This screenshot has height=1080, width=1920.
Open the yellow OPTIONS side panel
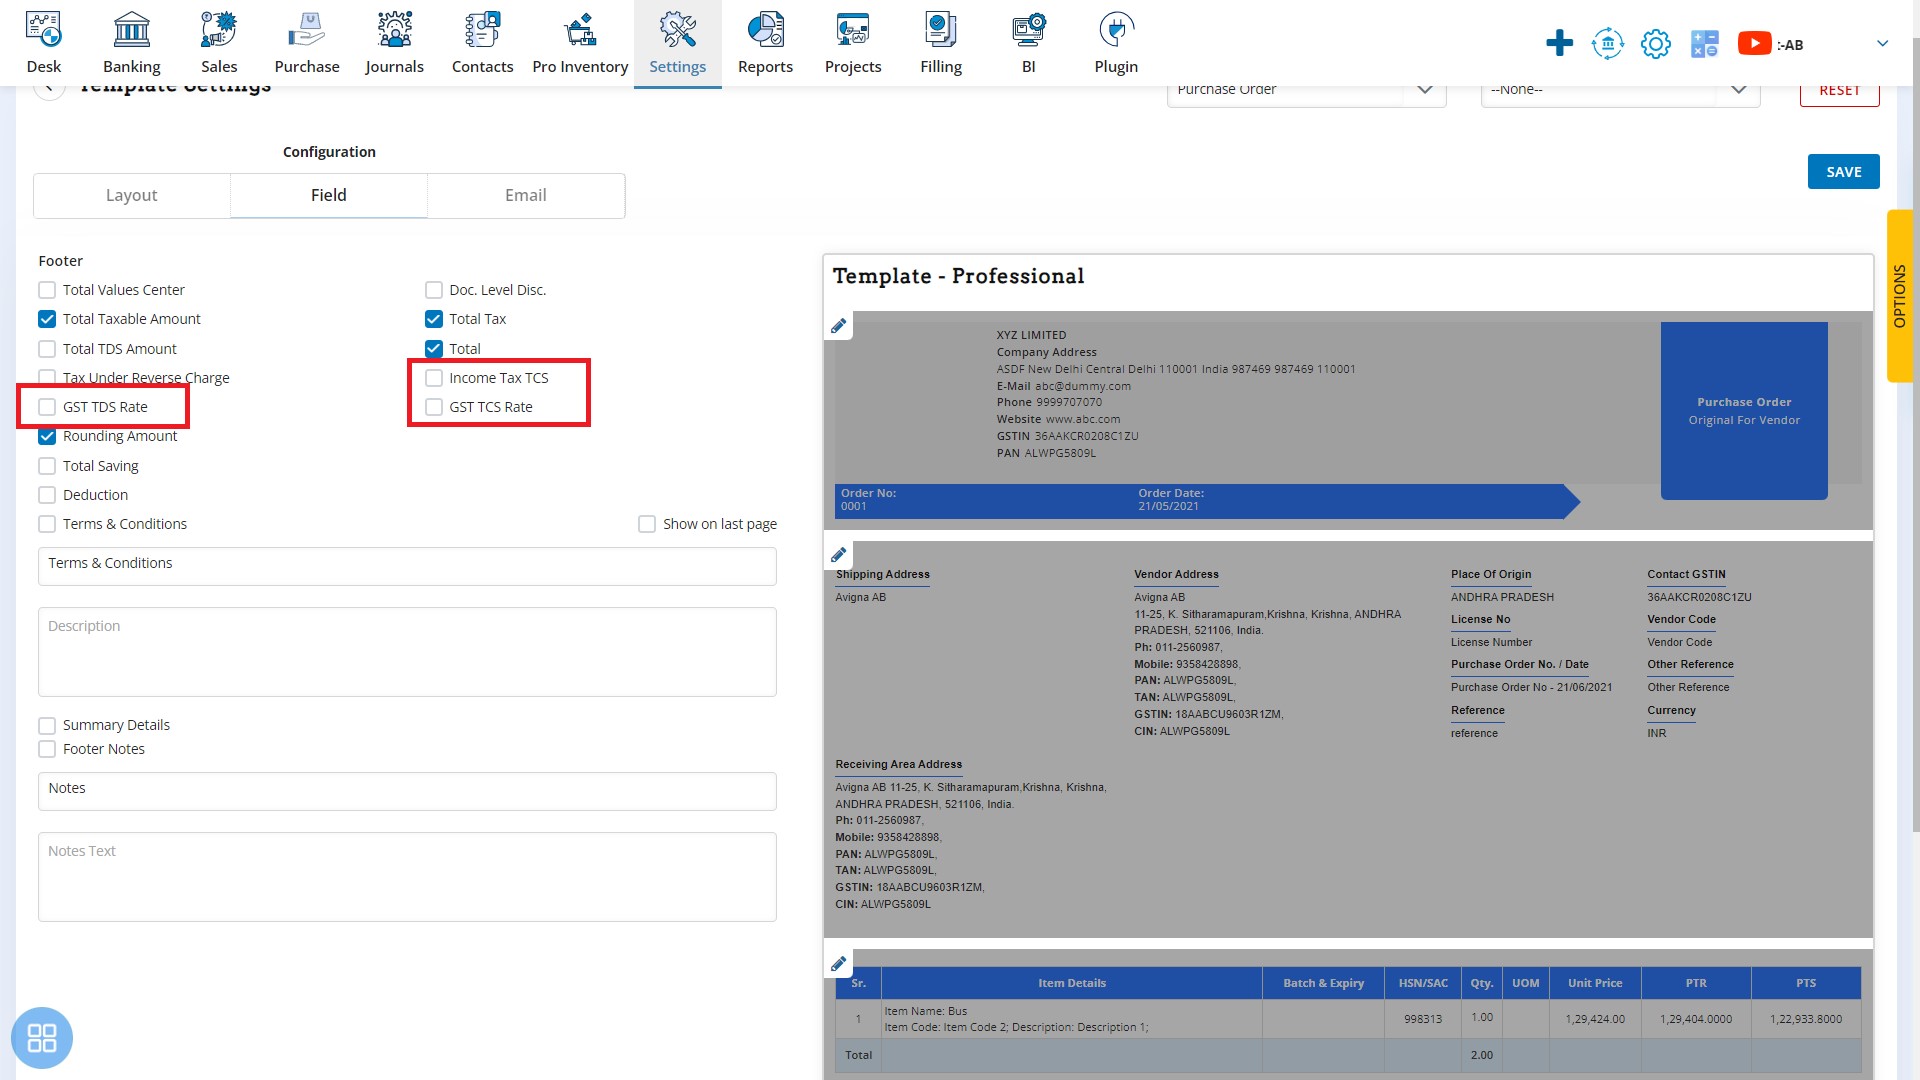pyautogui.click(x=1899, y=296)
